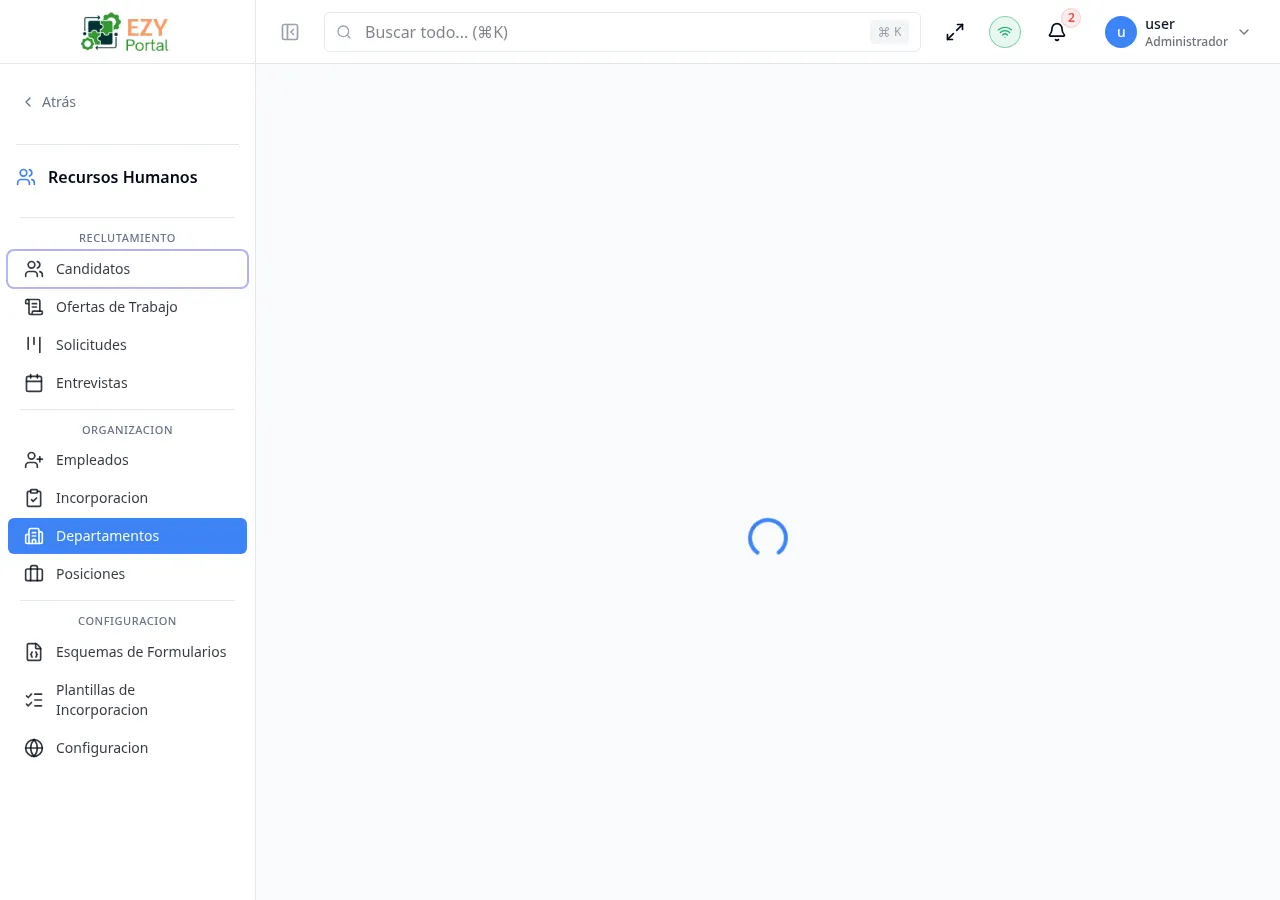This screenshot has height=900, width=1280.
Task: Click the Entrevistas calendar icon
Action: (34, 383)
